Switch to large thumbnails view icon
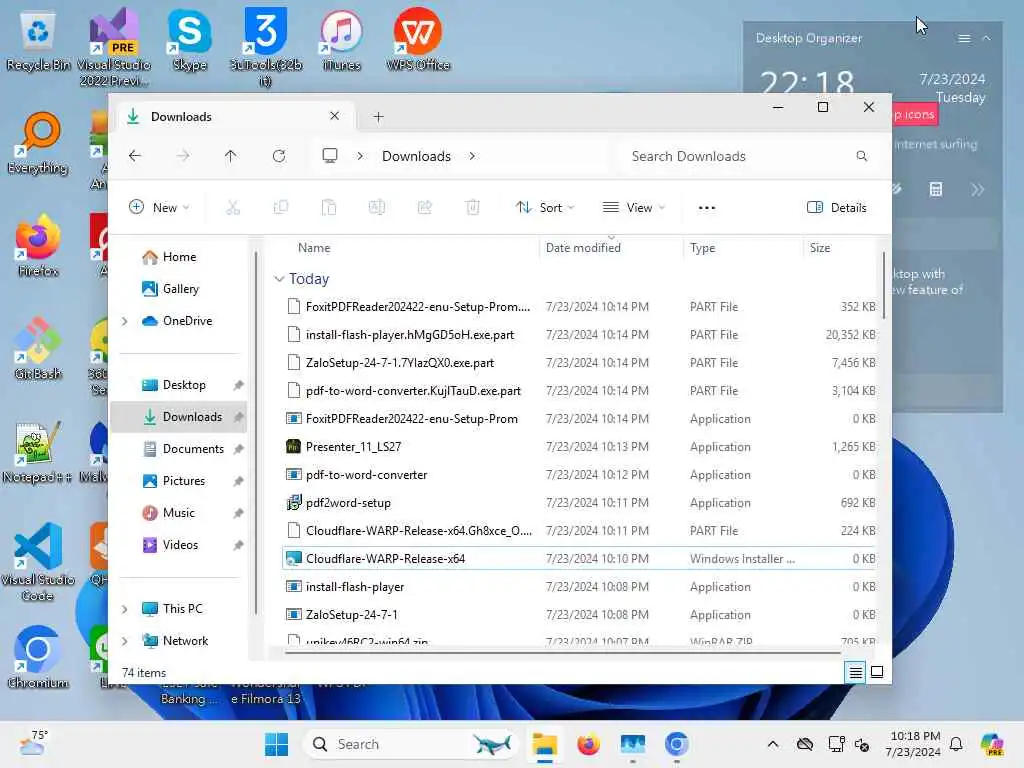Screen dimensions: 1024x768 (877, 672)
